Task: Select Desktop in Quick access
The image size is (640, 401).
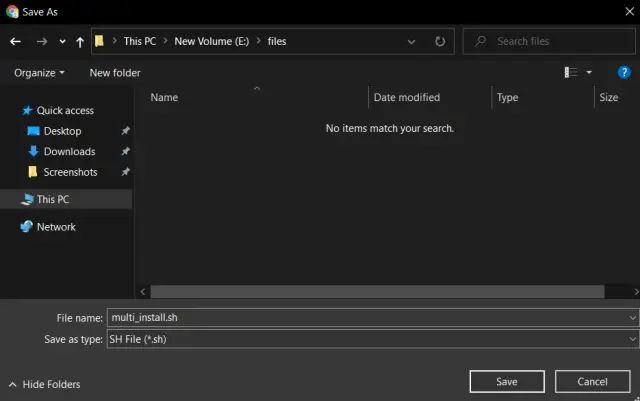Action: 62,131
